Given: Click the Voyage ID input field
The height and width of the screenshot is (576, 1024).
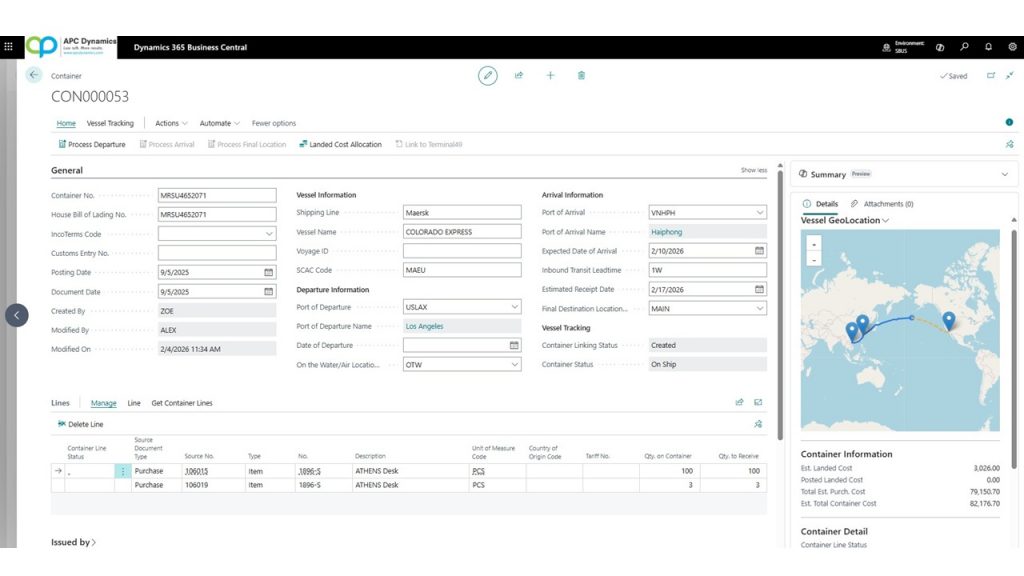Looking at the screenshot, I should click(x=462, y=251).
